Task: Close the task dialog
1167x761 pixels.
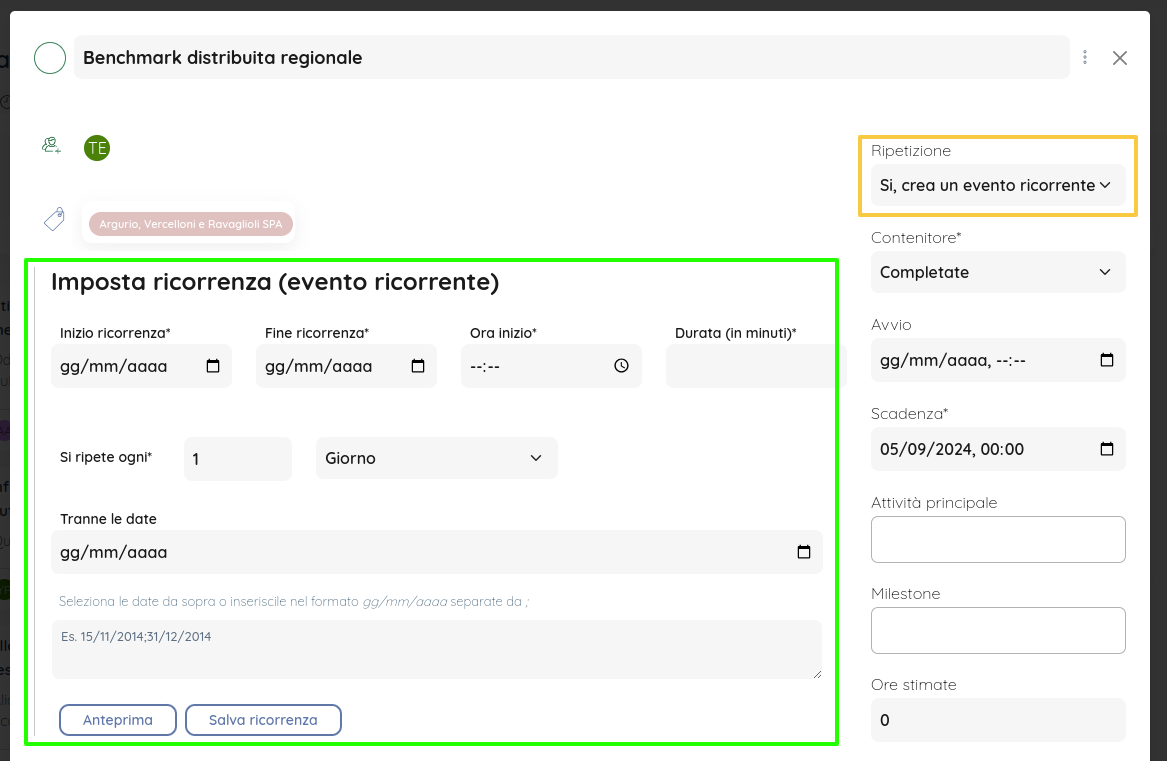Action: pyautogui.click(x=1120, y=58)
